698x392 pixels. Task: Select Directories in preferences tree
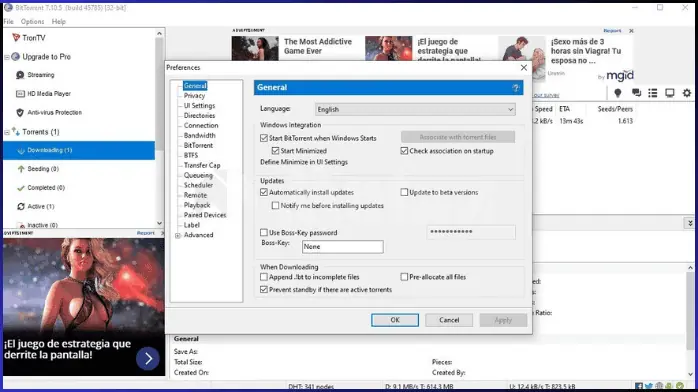199,116
